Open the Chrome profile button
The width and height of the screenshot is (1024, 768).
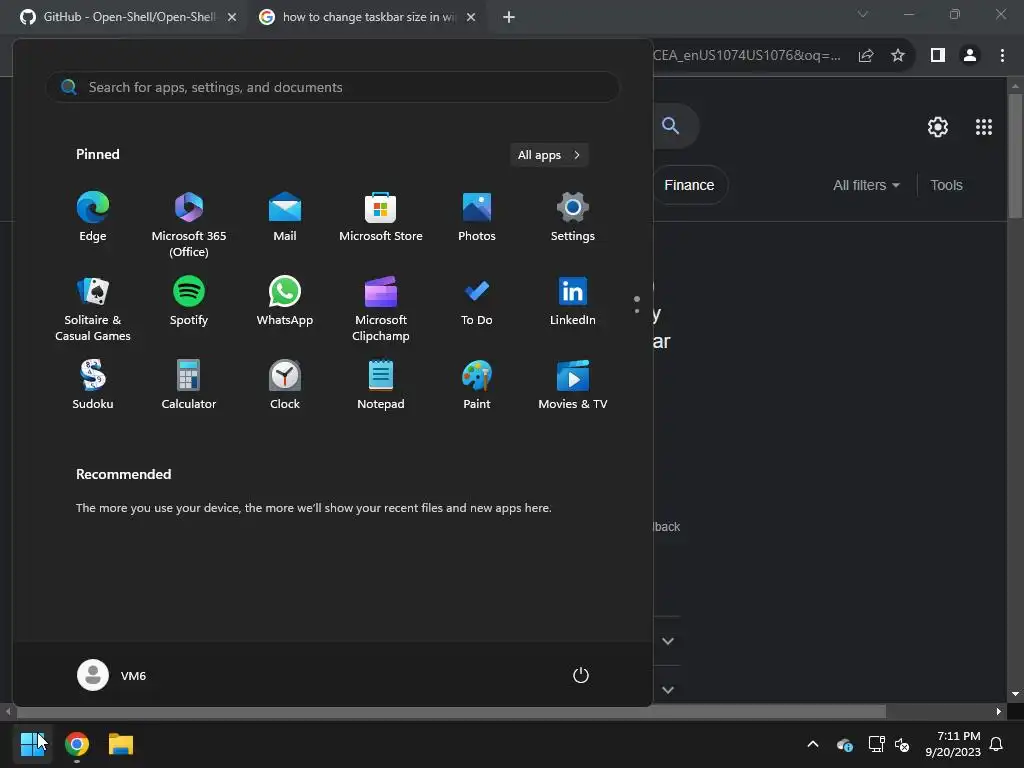(x=970, y=56)
